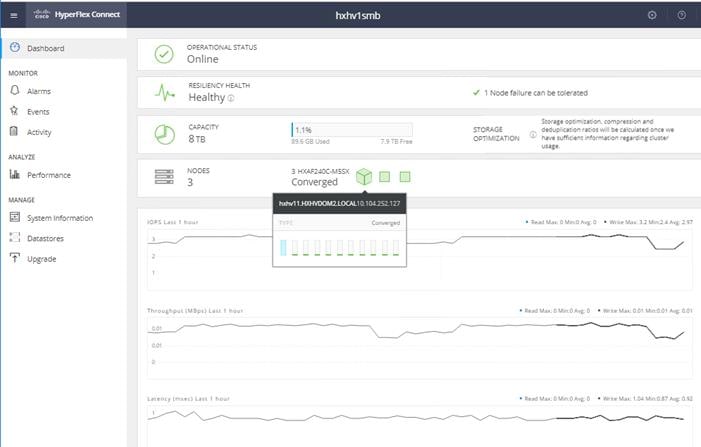701x447 pixels.
Task: Open Upgrade in the sidebar
Action: click(63, 259)
